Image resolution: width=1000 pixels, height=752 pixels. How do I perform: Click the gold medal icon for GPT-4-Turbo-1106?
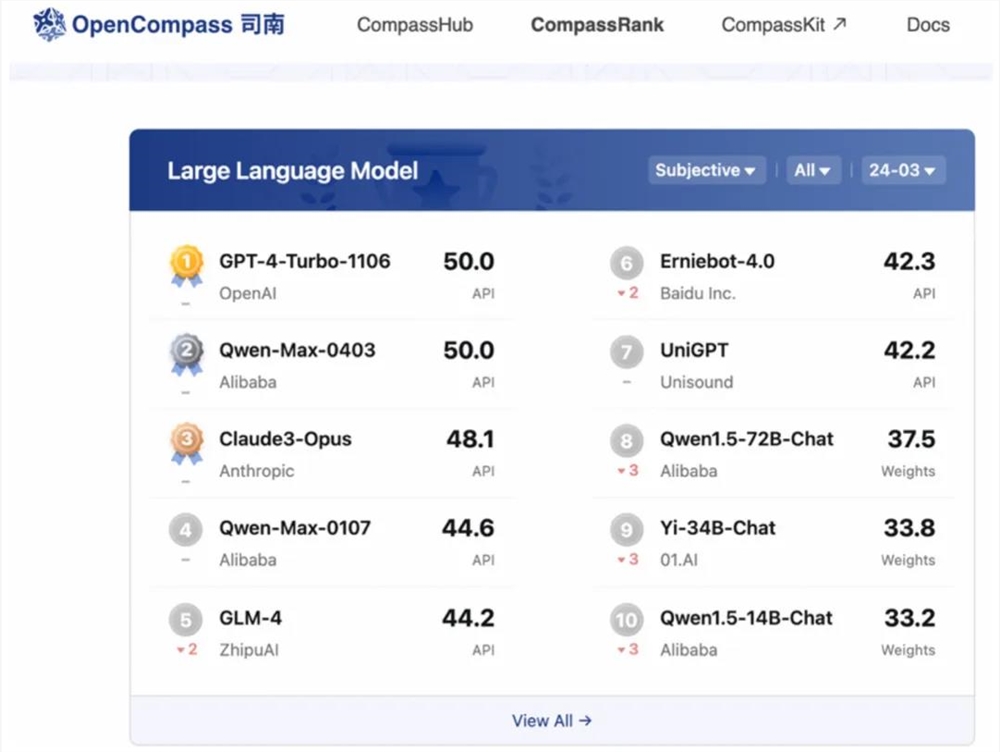click(x=185, y=262)
